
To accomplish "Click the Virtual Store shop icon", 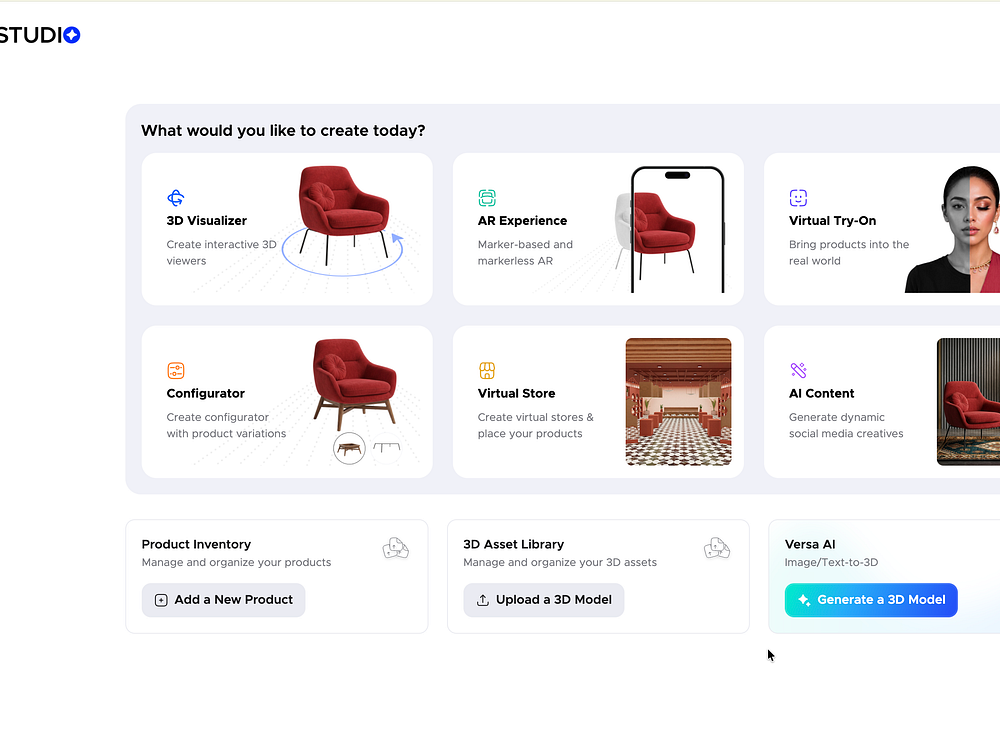I will 487,371.
